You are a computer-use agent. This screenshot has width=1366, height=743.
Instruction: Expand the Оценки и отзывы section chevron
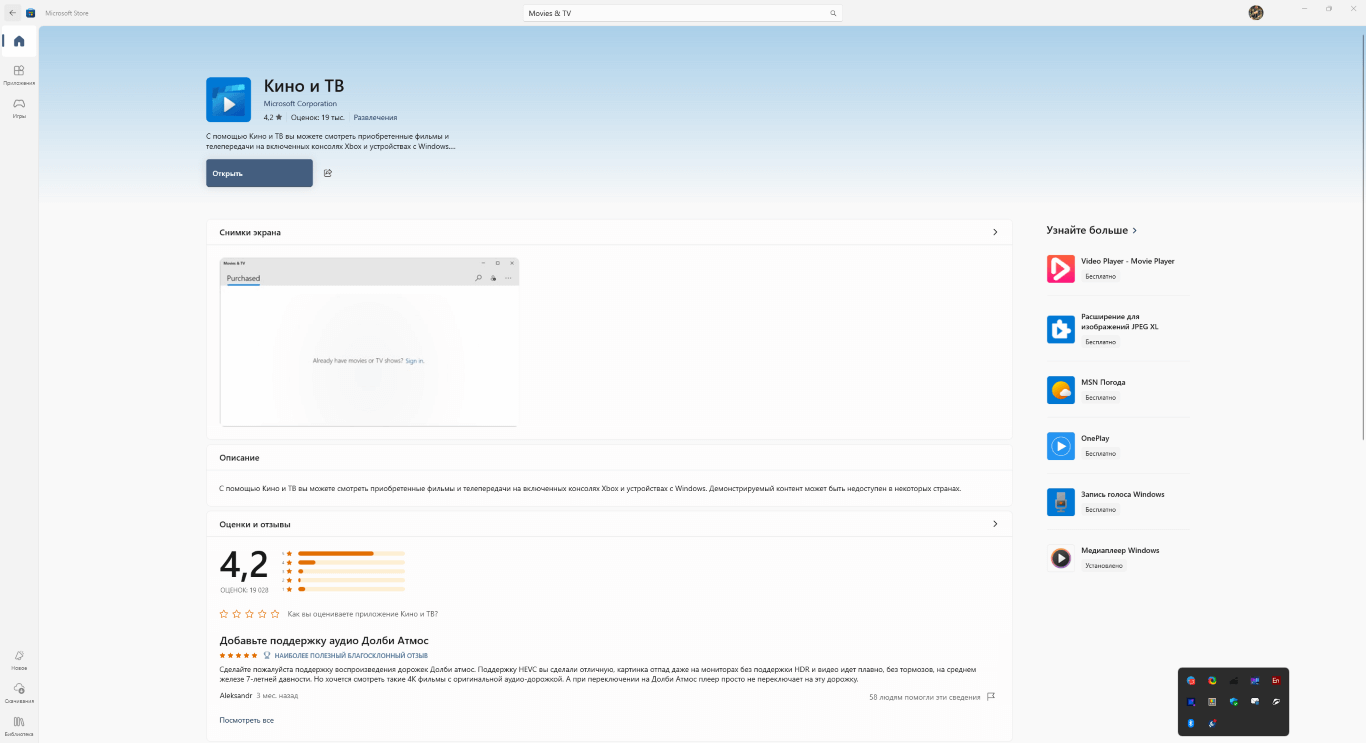[x=994, y=524]
